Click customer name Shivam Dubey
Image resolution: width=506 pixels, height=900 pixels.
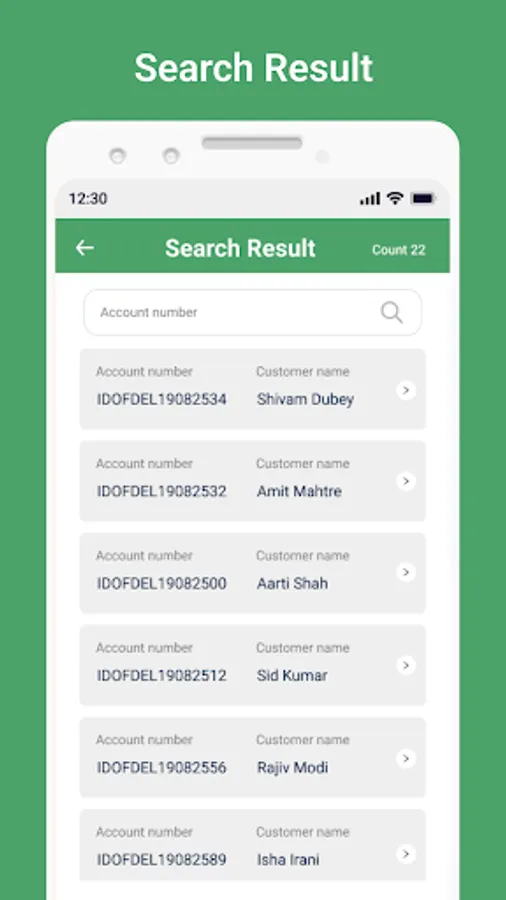click(x=305, y=399)
